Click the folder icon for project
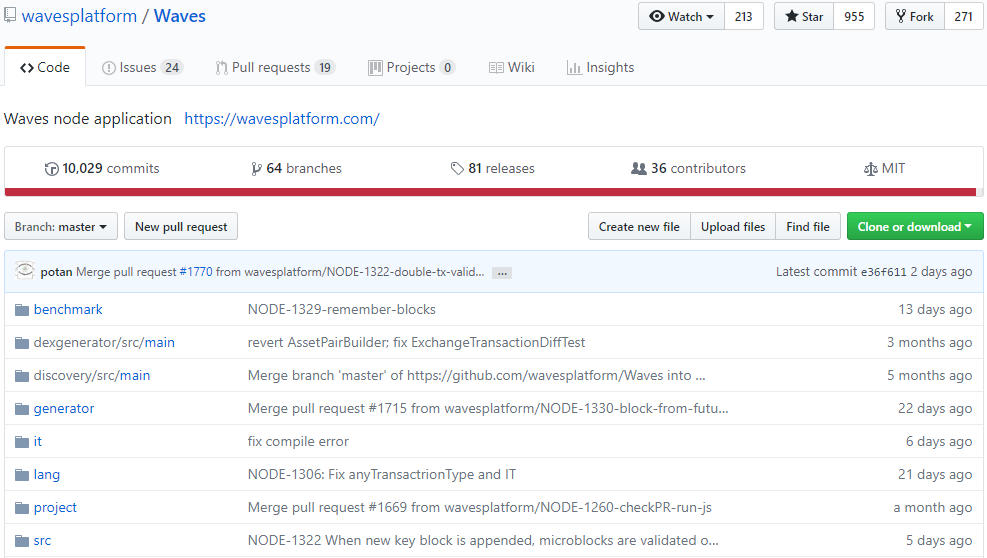Image resolution: width=987 pixels, height=558 pixels. [22, 508]
